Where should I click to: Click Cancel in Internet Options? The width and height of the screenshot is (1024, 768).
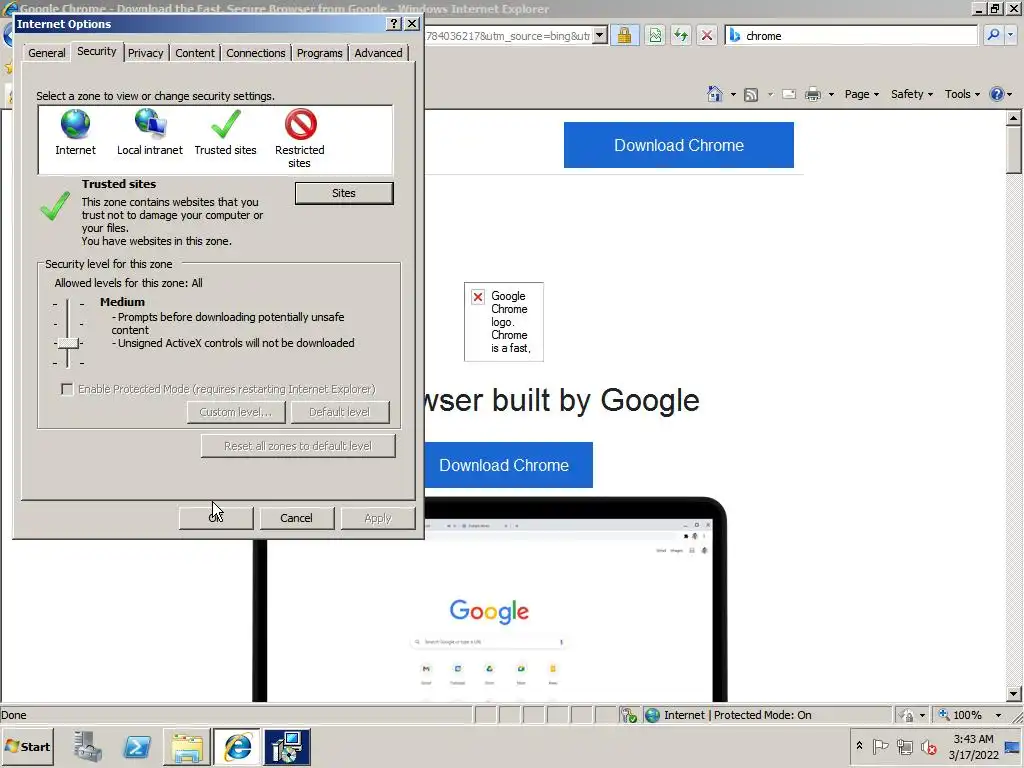point(296,518)
